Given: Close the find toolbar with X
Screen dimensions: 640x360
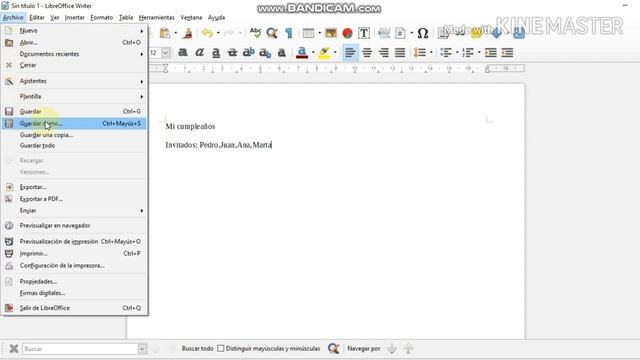Looking at the screenshot, I should point(13,349).
